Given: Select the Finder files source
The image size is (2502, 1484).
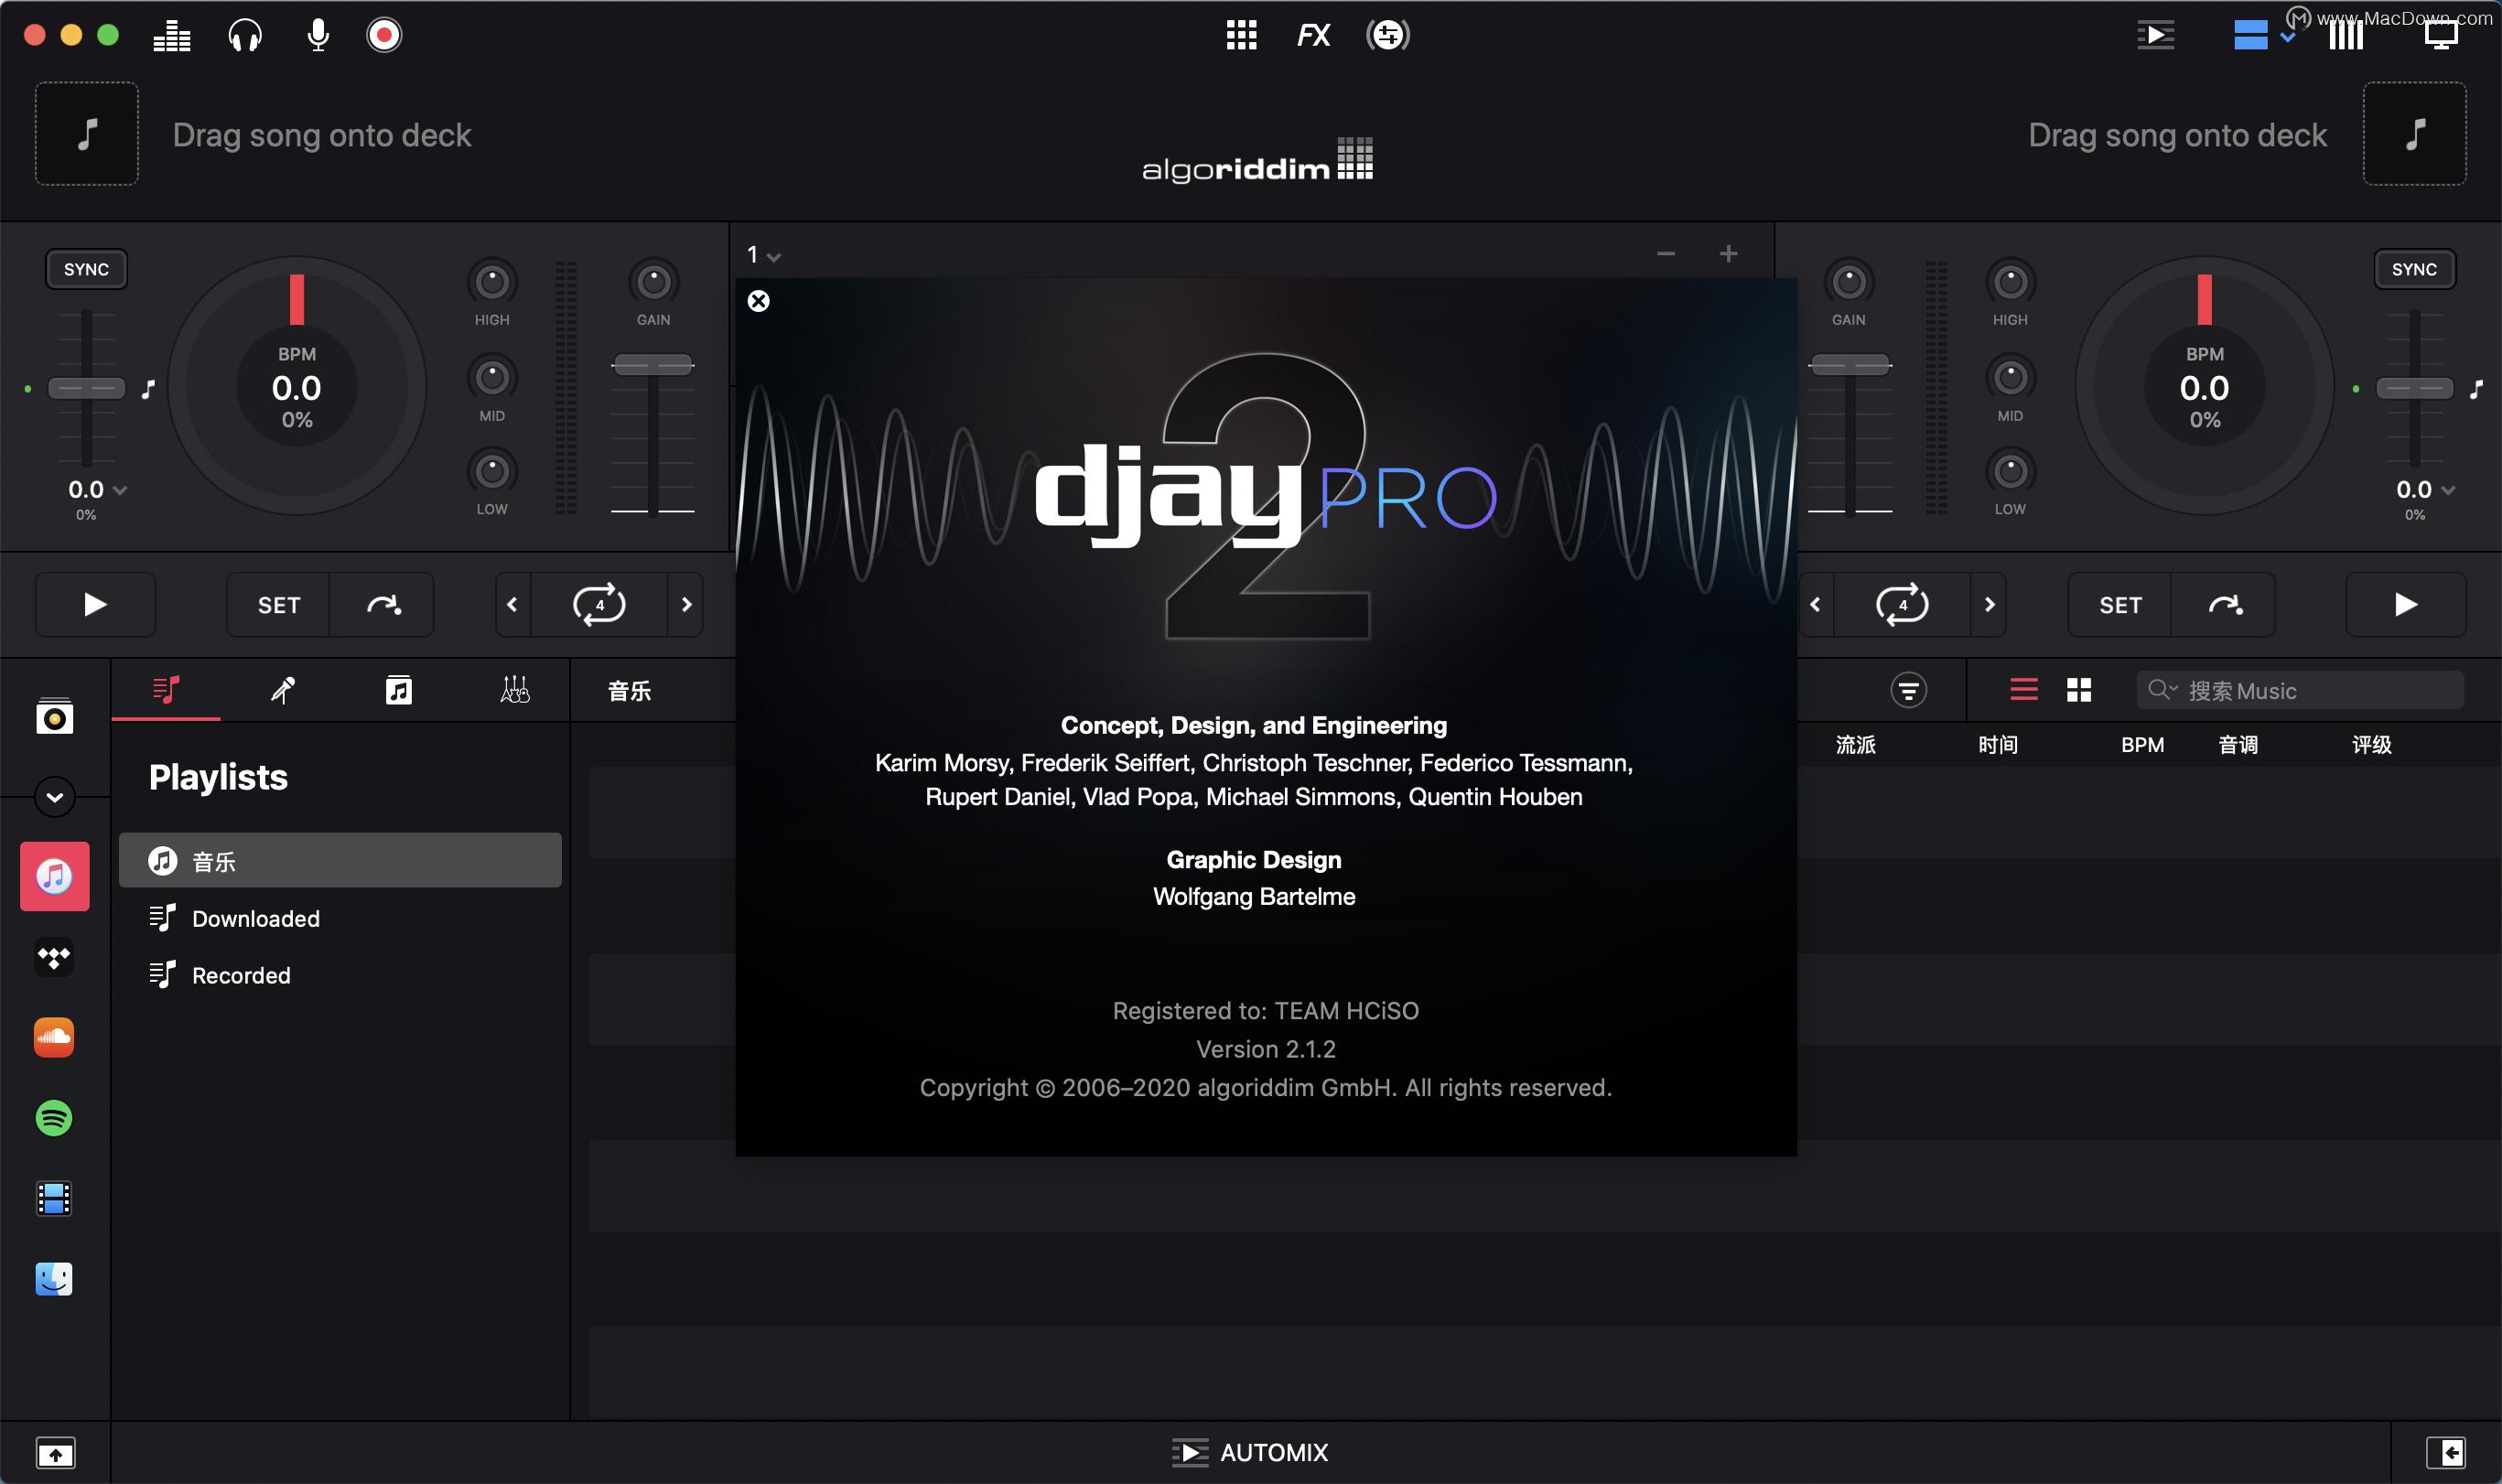Looking at the screenshot, I should pyautogui.click(x=54, y=1279).
